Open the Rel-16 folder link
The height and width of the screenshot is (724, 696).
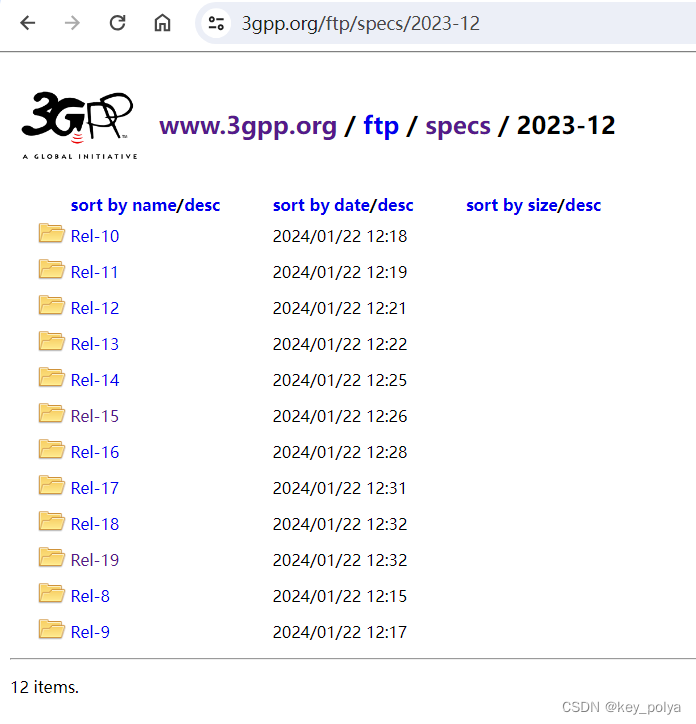pyautogui.click(x=95, y=452)
